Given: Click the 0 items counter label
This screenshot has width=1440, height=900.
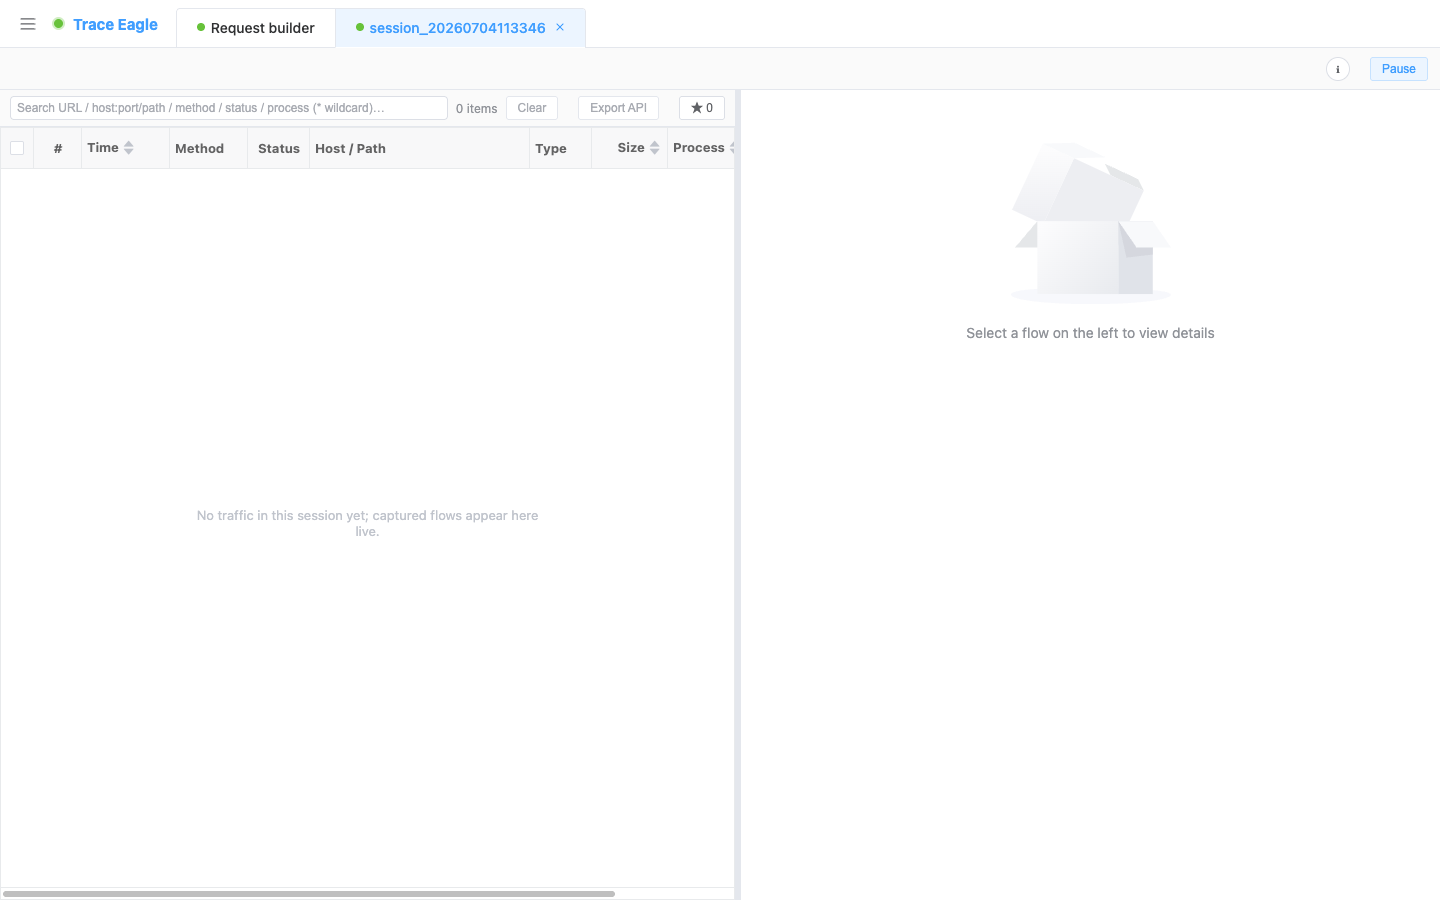Looking at the screenshot, I should (x=476, y=108).
